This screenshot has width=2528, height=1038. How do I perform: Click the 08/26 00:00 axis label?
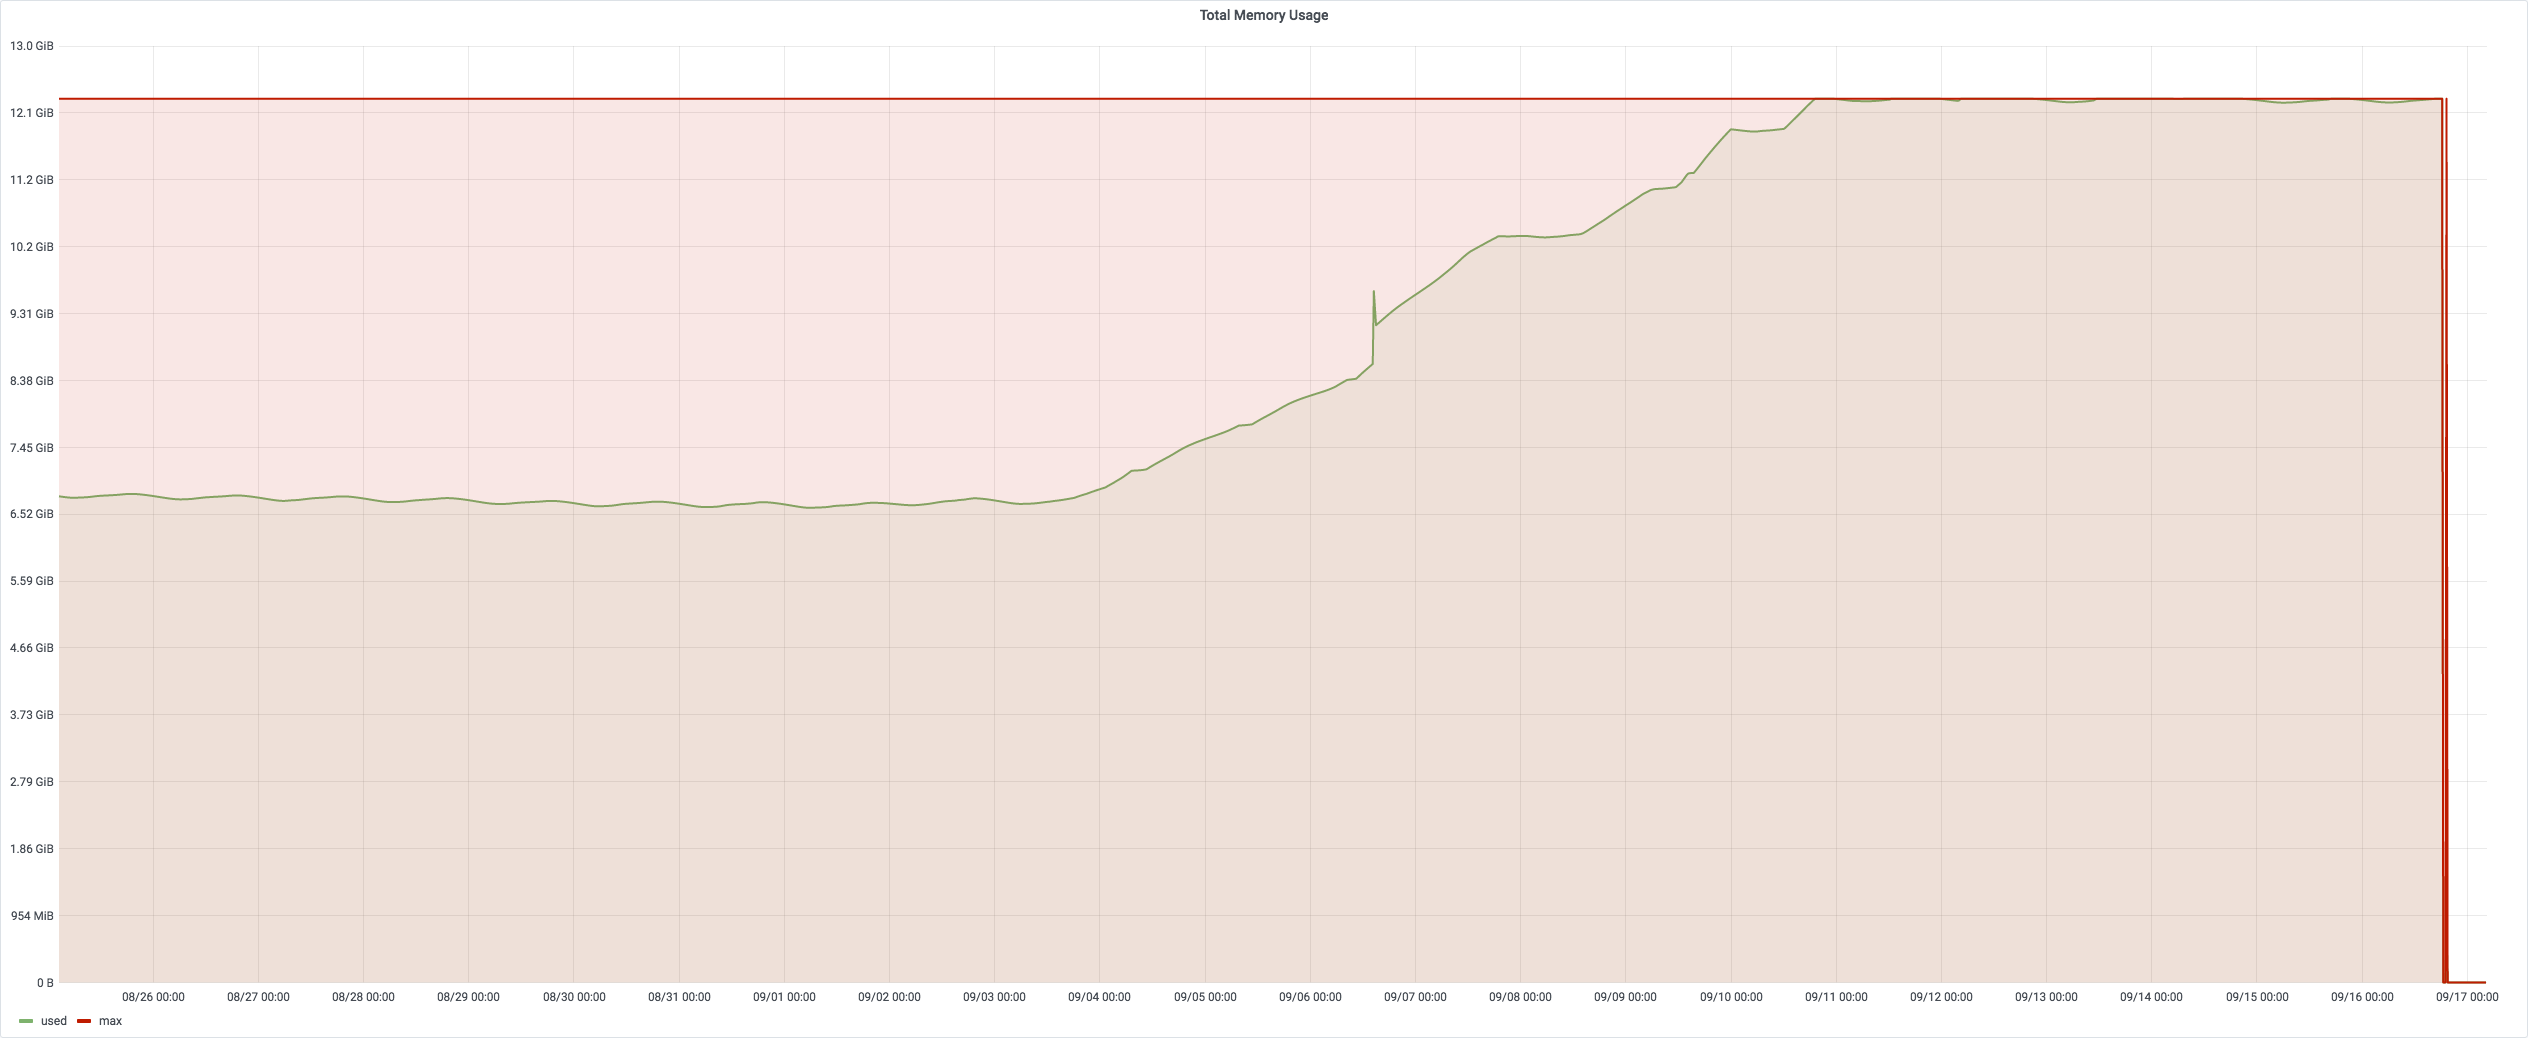click(x=152, y=996)
